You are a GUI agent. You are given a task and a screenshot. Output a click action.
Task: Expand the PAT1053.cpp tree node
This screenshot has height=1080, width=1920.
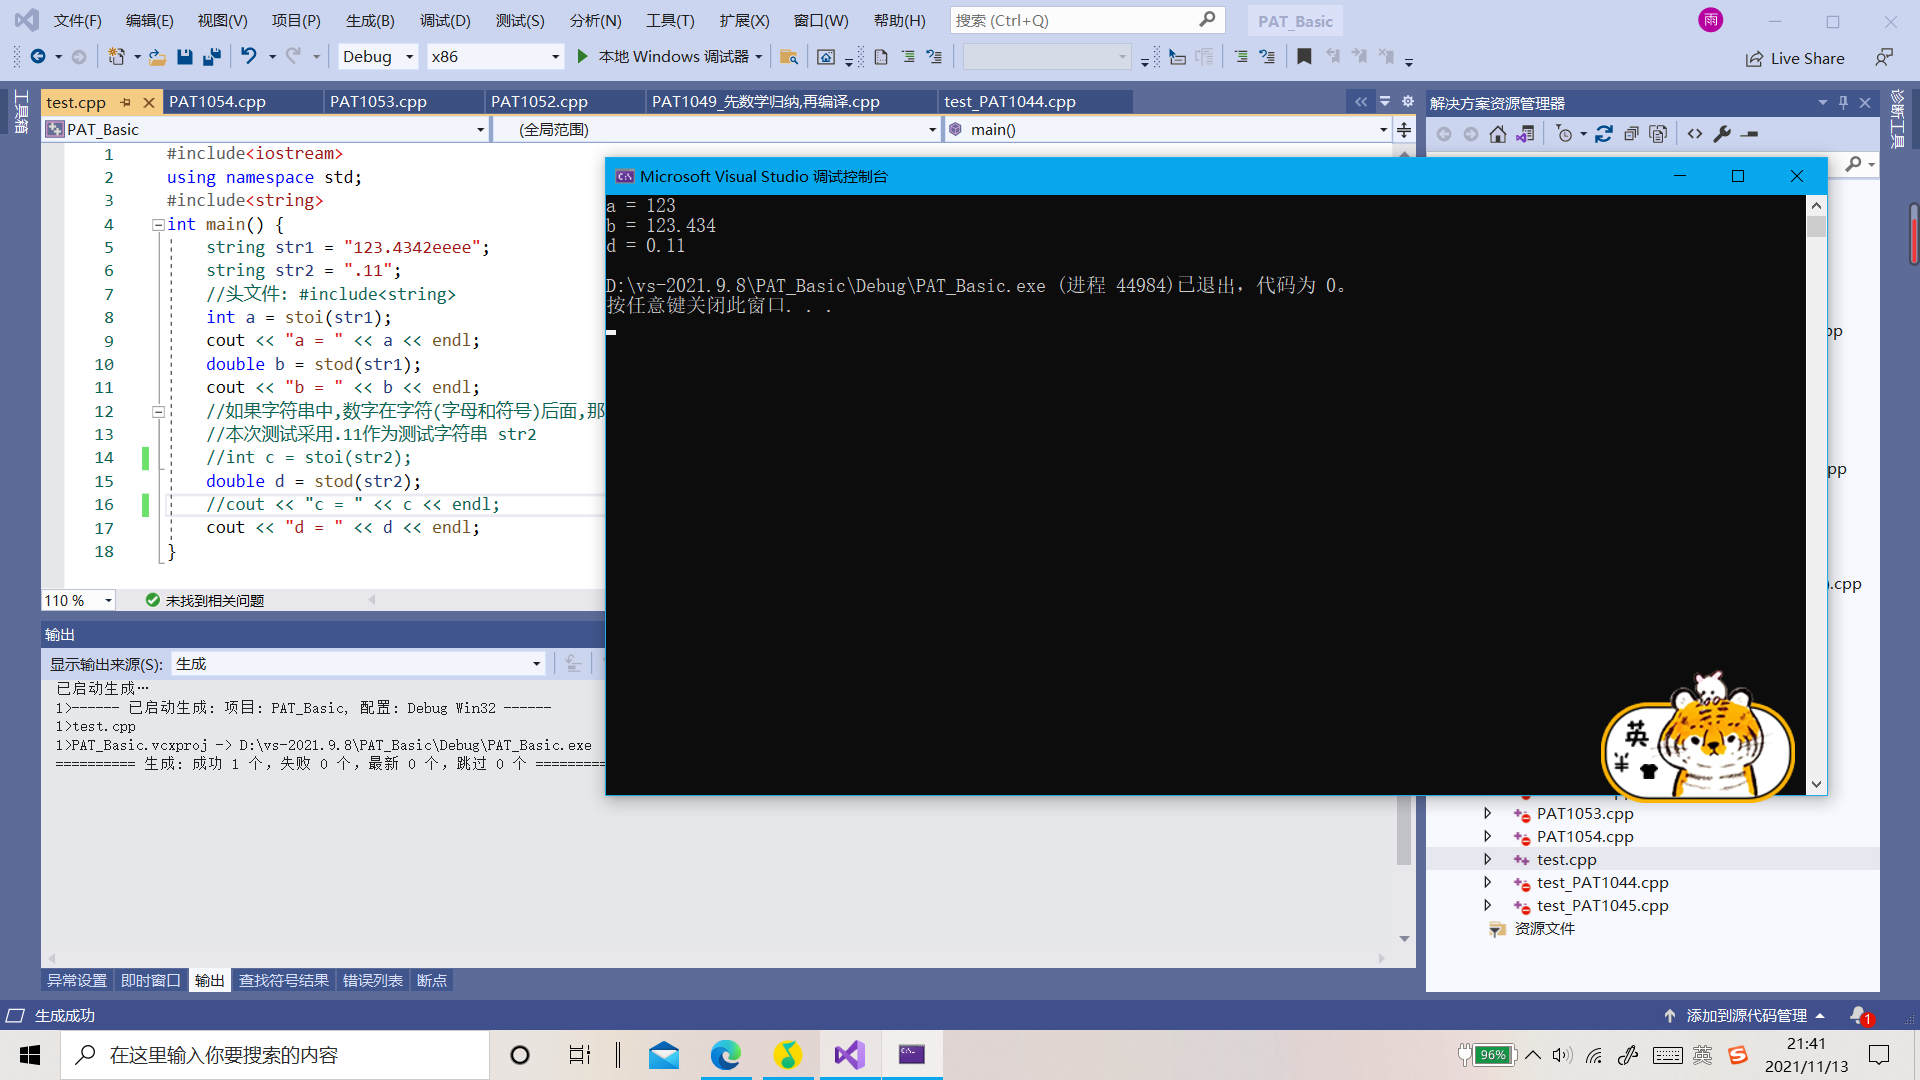1487,813
